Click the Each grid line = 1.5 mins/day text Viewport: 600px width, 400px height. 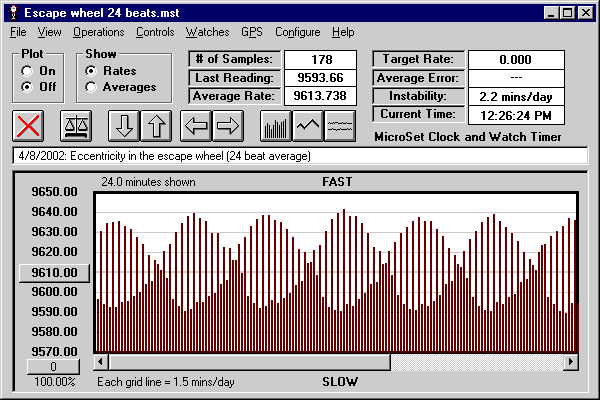166,382
